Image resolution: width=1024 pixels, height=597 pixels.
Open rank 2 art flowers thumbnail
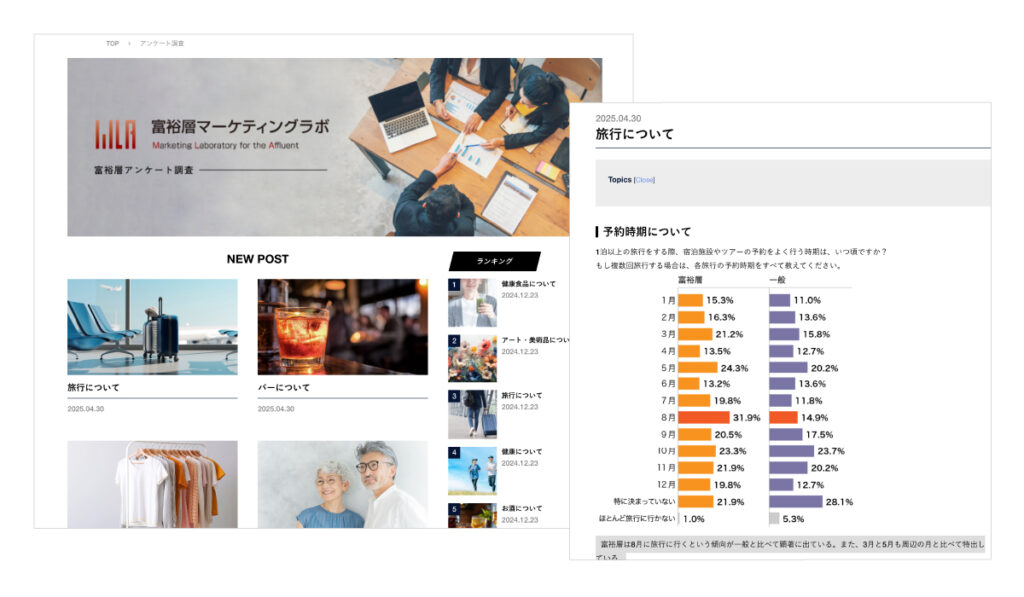[472, 358]
